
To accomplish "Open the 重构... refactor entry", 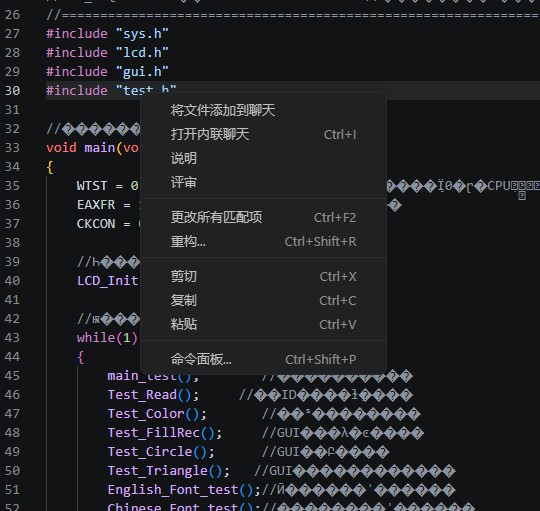I will [x=263, y=241].
